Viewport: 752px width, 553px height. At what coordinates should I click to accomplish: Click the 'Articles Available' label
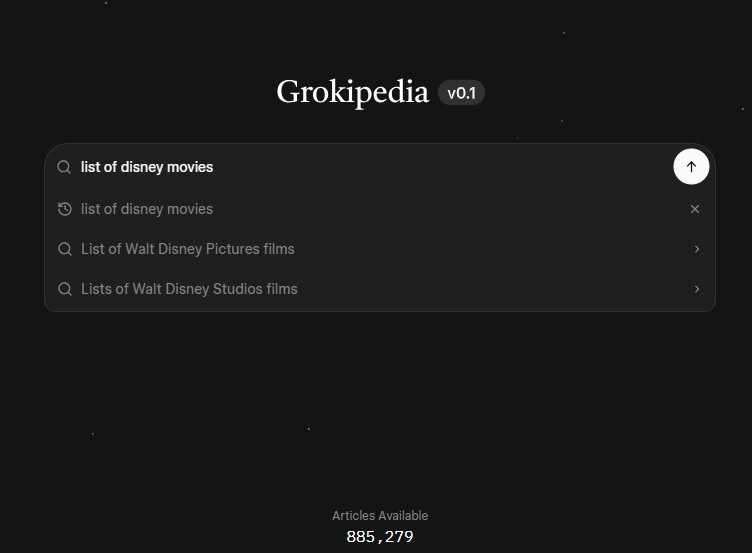(x=380, y=516)
